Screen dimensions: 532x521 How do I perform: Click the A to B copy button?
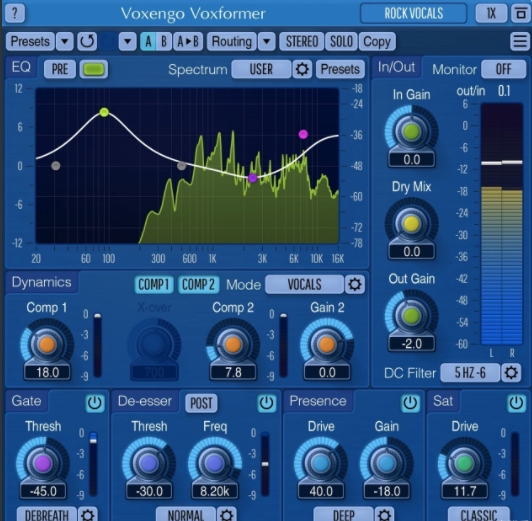(188, 41)
